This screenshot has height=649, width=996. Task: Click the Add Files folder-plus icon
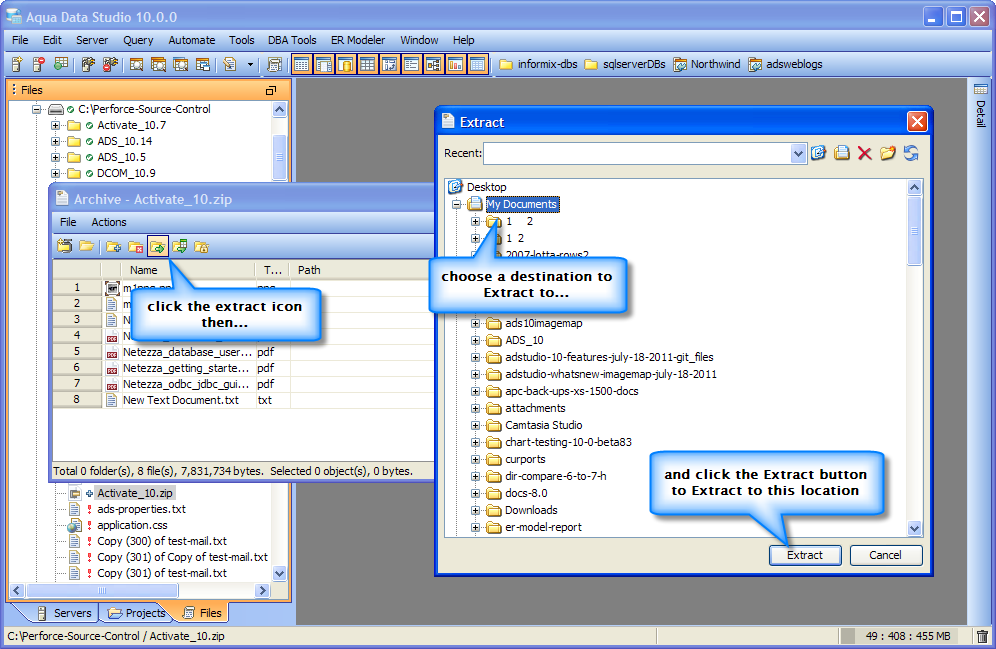tap(114, 246)
